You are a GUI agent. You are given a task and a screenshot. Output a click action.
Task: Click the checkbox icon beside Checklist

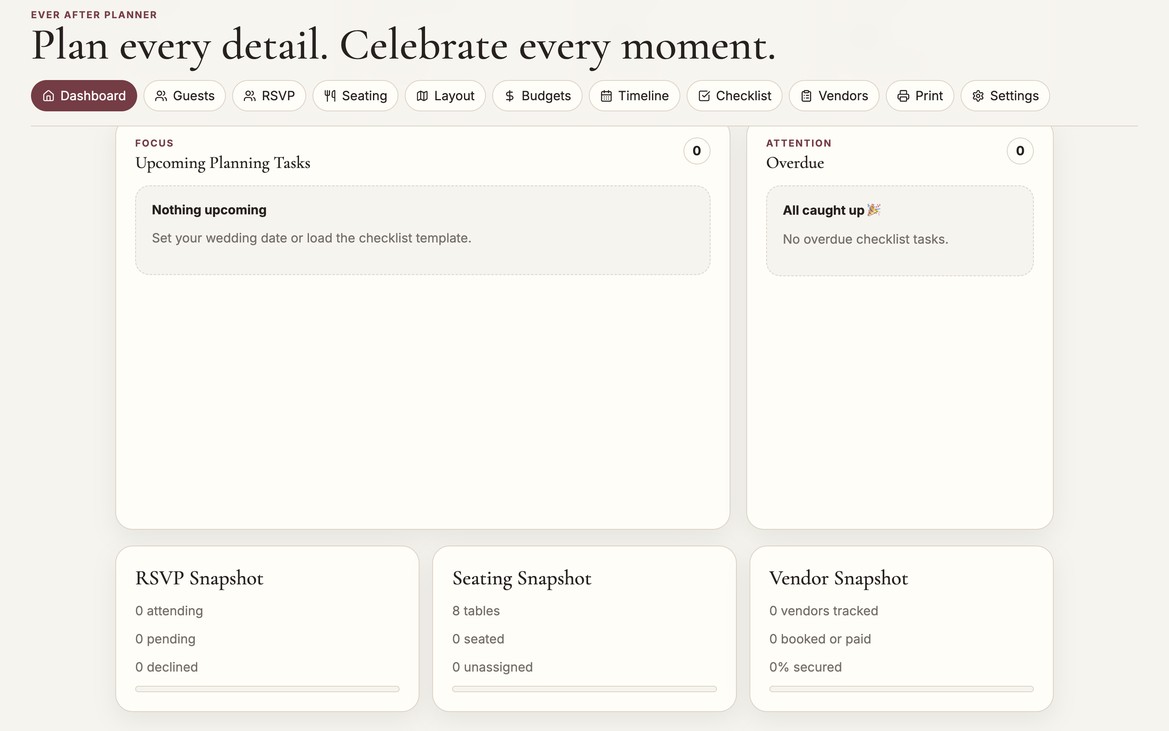click(704, 96)
